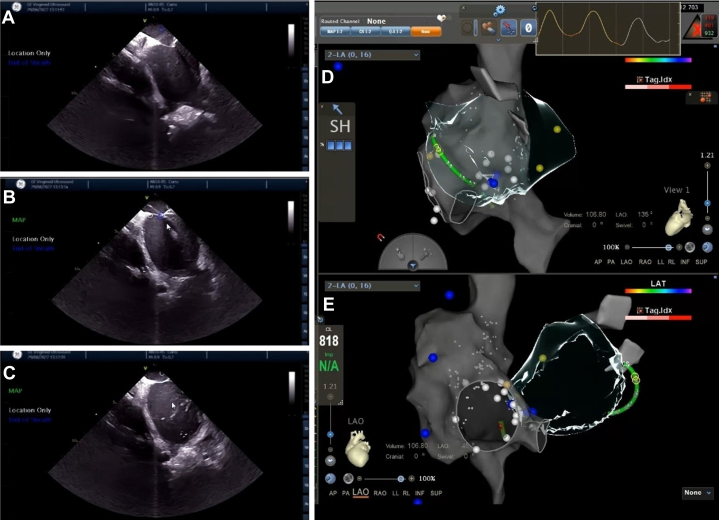Toggle the Tag.Idx checkbox in lower view
Screen dimensions: 719x520
tap(640, 310)
